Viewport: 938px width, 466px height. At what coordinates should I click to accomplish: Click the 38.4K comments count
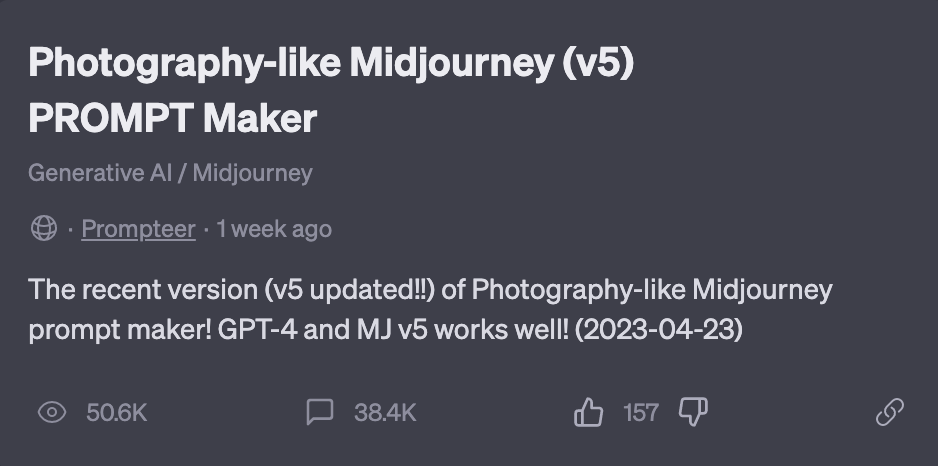(384, 412)
